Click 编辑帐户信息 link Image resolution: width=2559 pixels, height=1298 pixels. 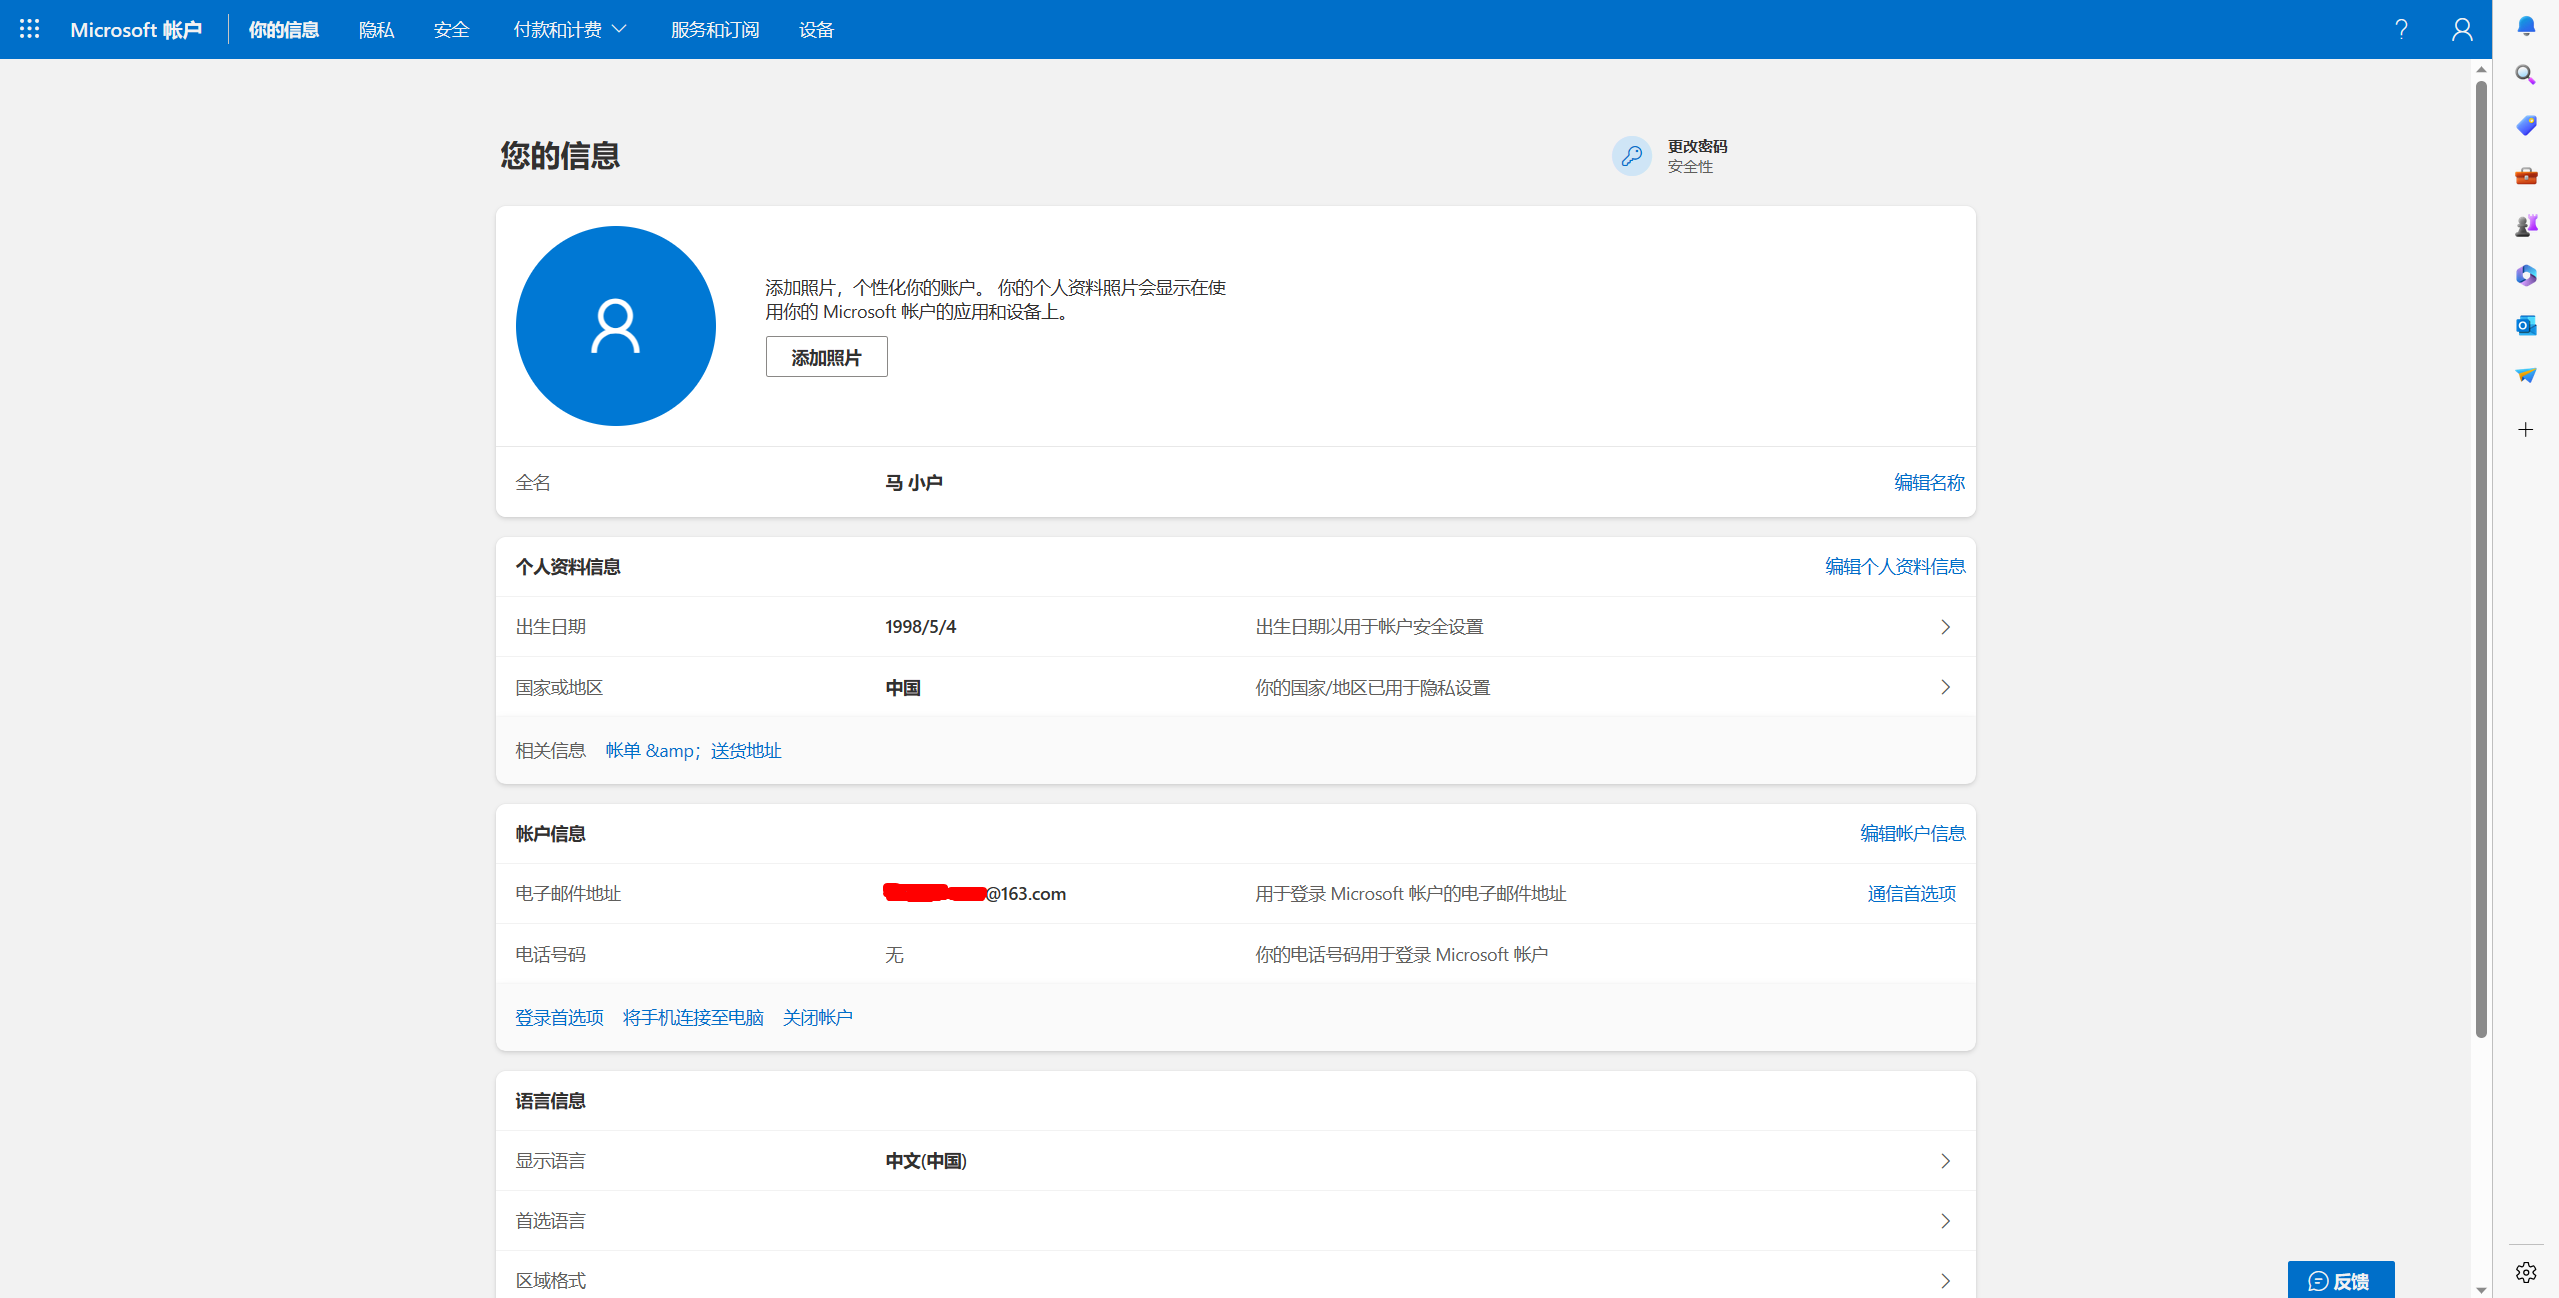(x=1912, y=834)
